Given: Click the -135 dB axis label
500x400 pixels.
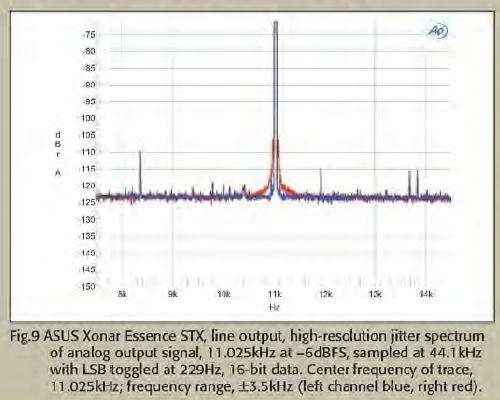Looking at the screenshot, I should (x=87, y=236).
